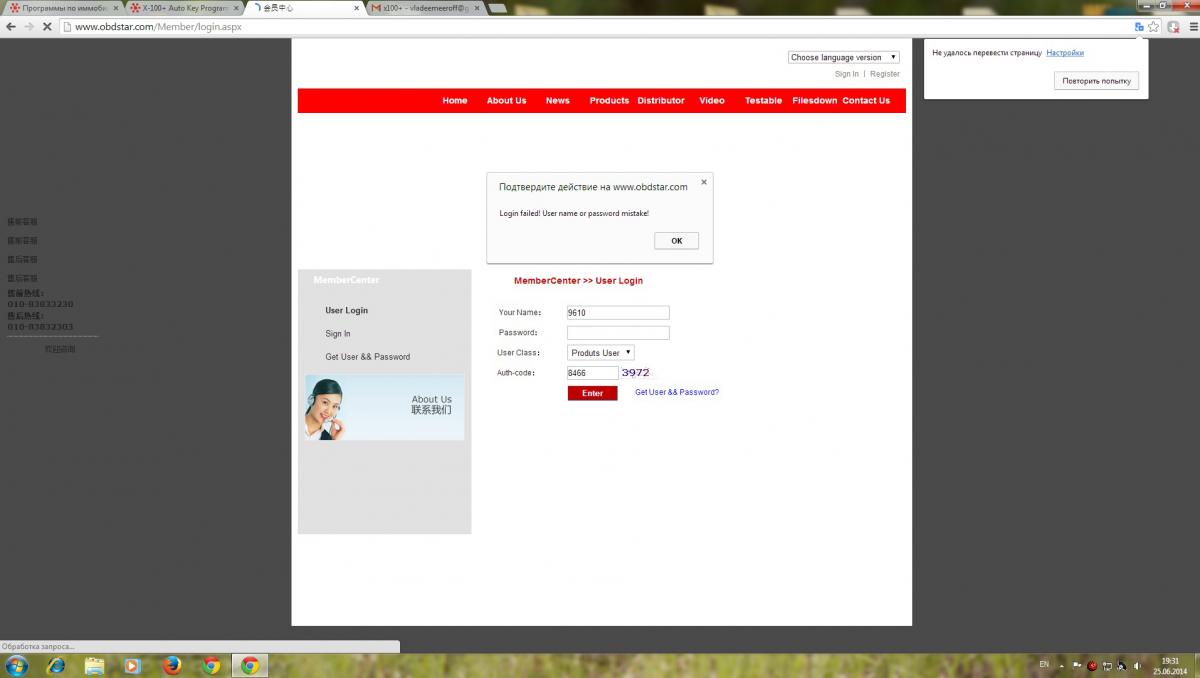Click the Sign In link at top
Image resolution: width=1200 pixels, height=678 pixels.
click(x=847, y=74)
